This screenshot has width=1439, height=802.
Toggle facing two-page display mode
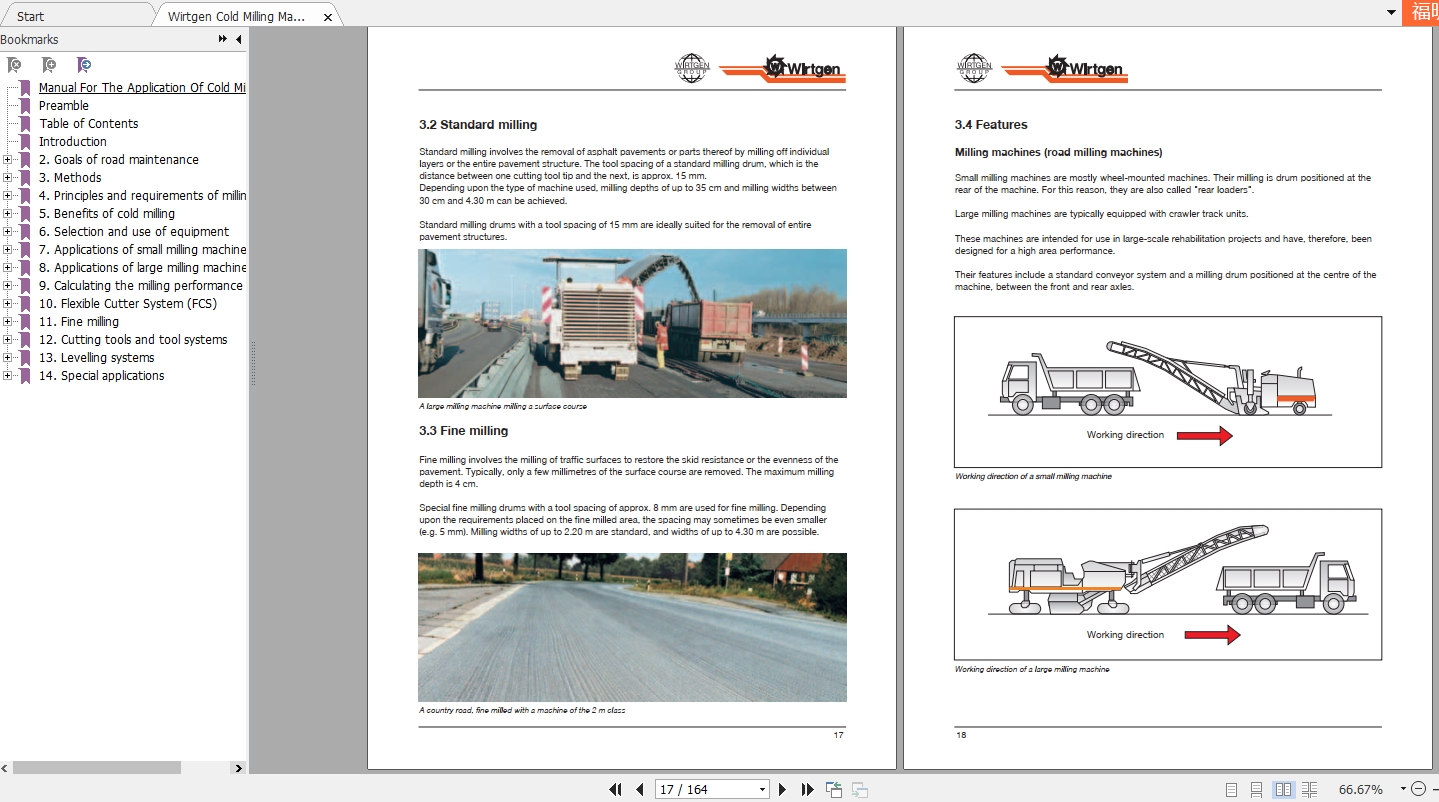[1283, 789]
